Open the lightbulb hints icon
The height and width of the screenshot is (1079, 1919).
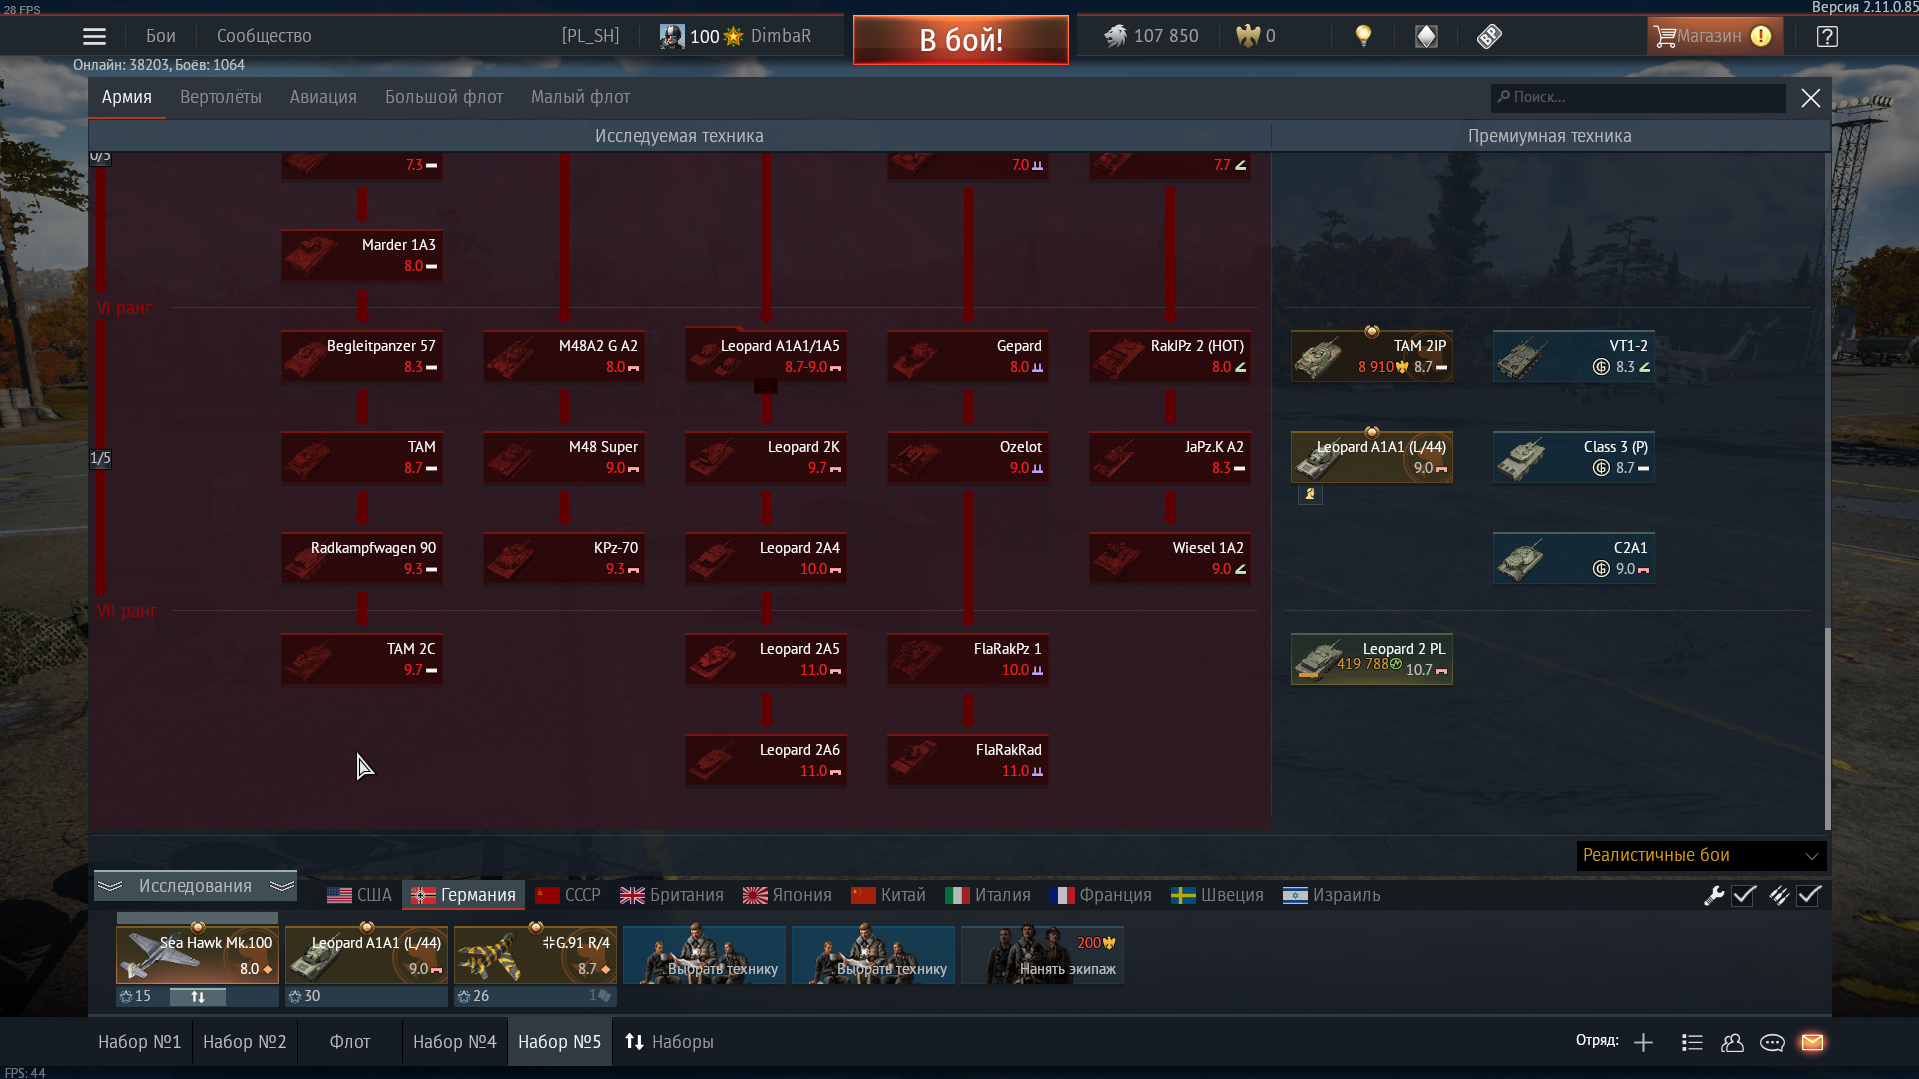point(1362,36)
